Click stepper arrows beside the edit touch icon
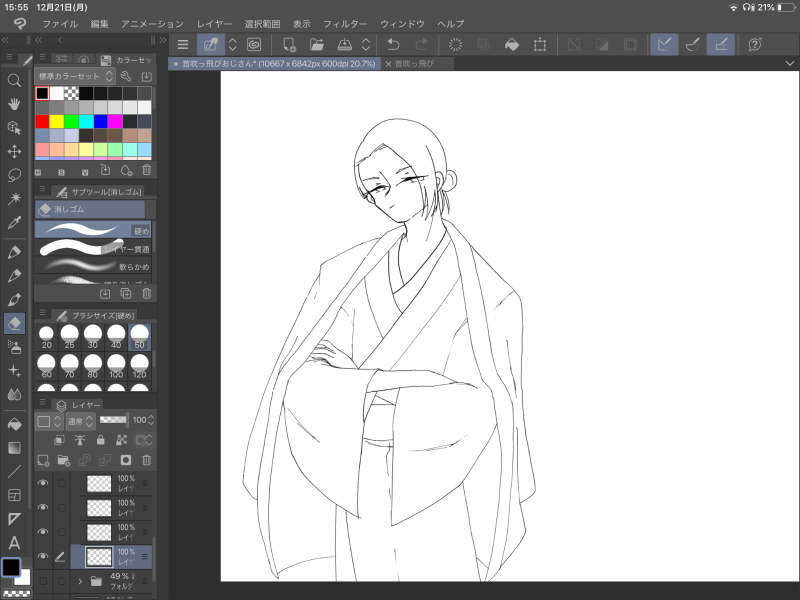This screenshot has width=800, height=600. click(232, 45)
